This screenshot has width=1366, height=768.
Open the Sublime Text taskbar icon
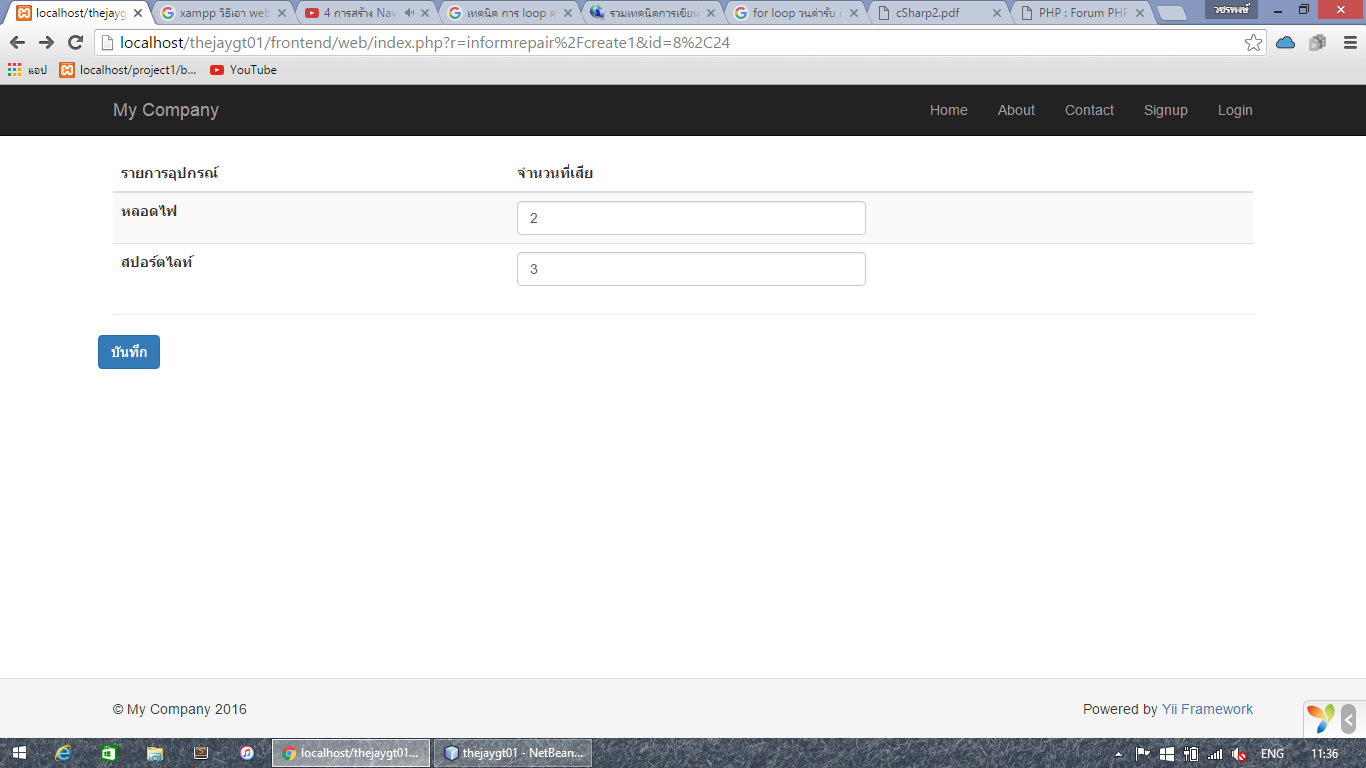click(x=201, y=753)
